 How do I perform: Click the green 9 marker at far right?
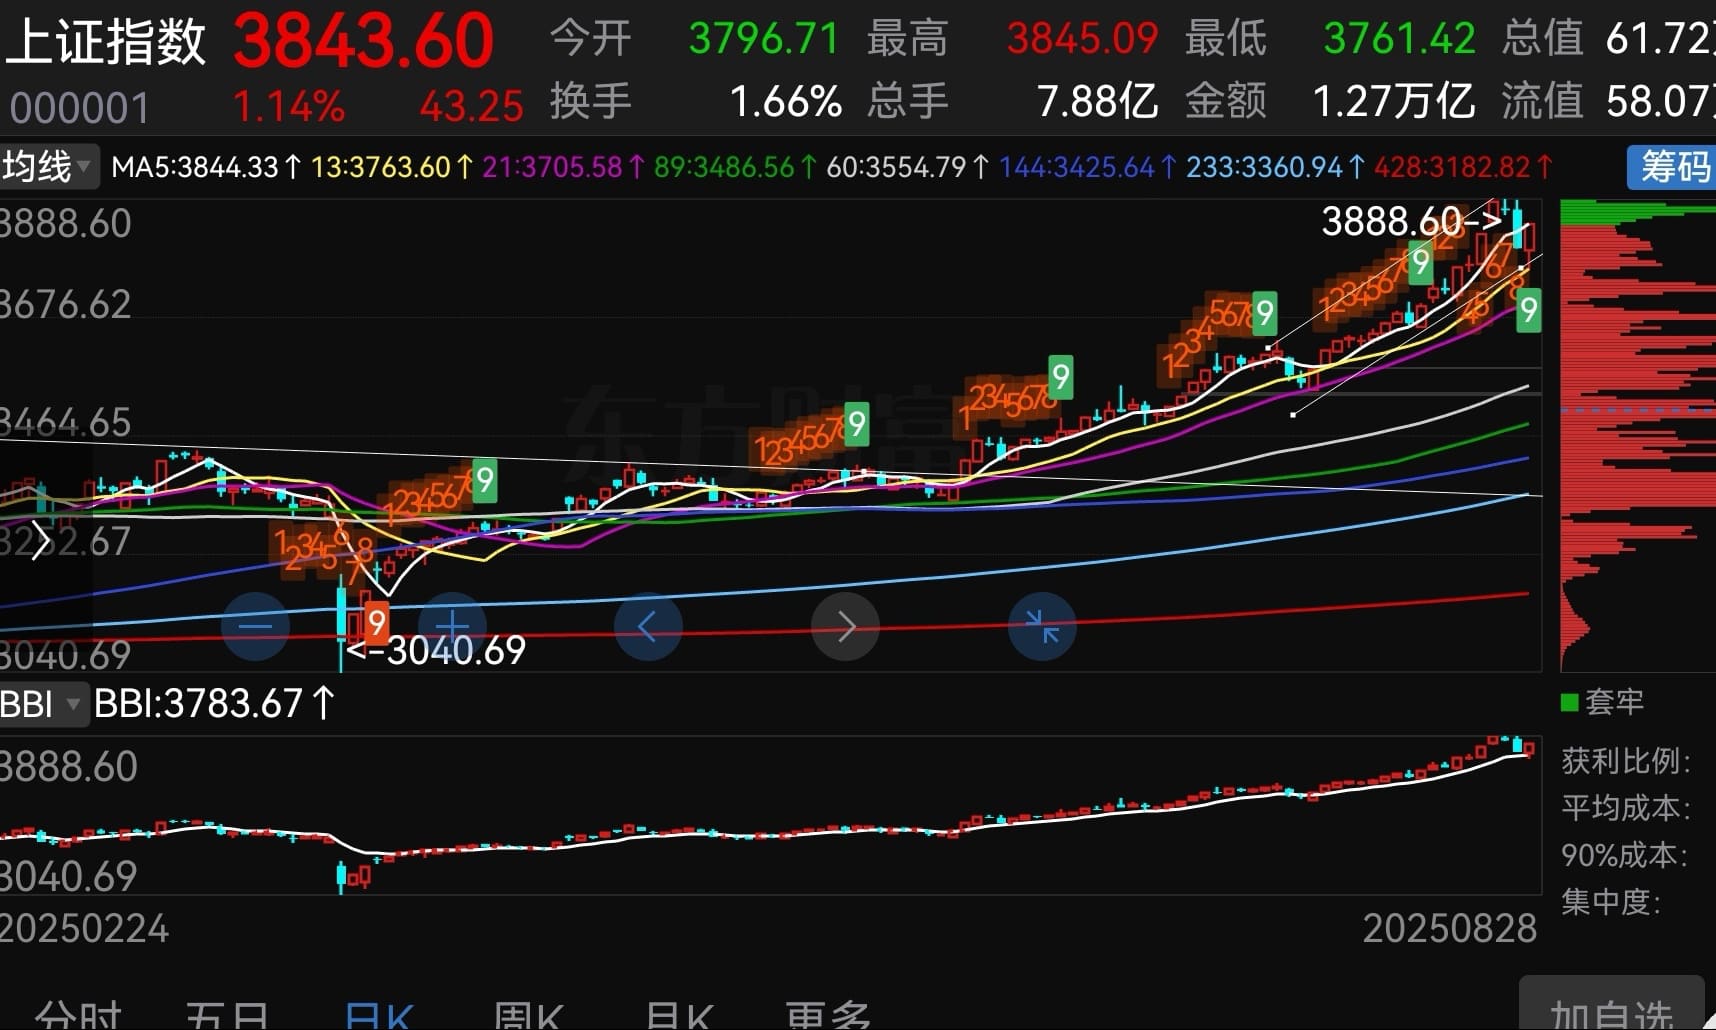1528,310
